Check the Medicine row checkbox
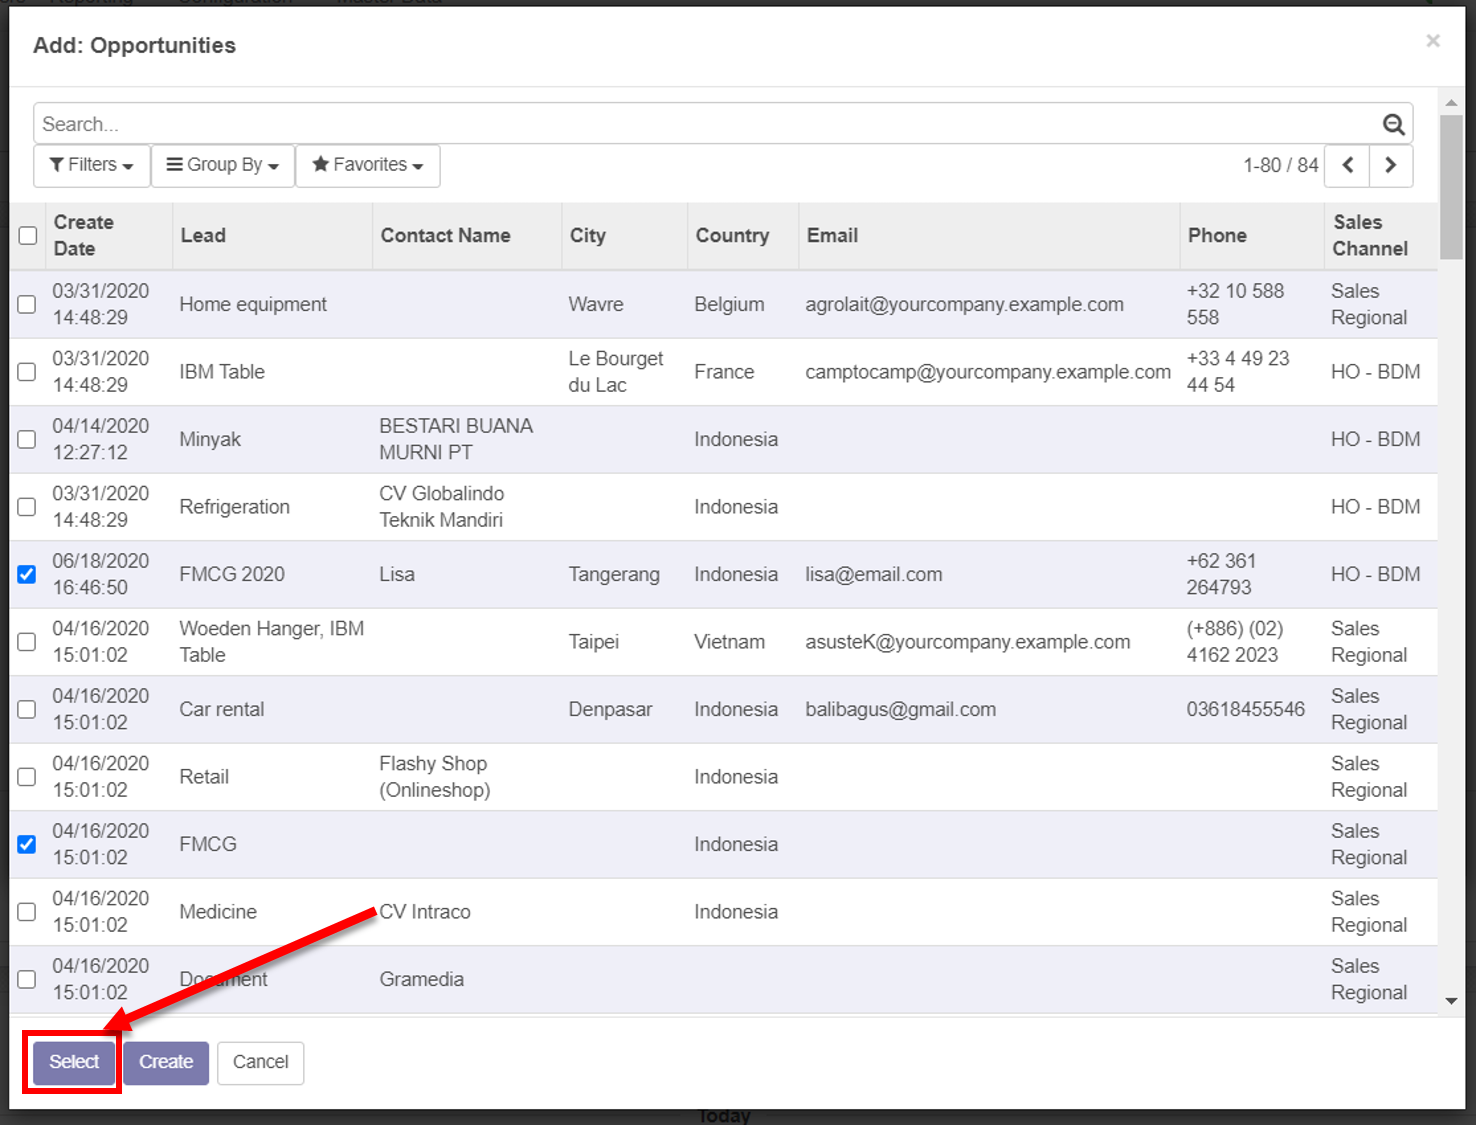Screen dimensions: 1476x1125 click(x=27, y=912)
